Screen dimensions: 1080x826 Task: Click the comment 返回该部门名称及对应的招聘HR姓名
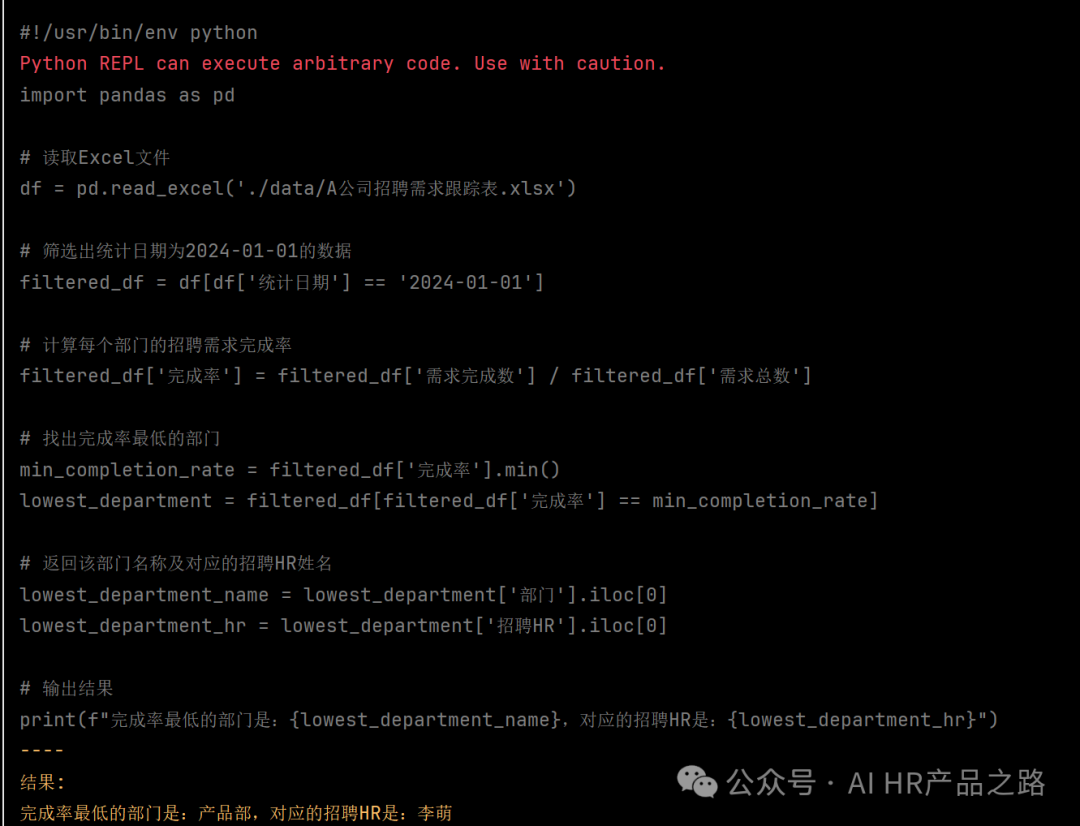(176, 564)
